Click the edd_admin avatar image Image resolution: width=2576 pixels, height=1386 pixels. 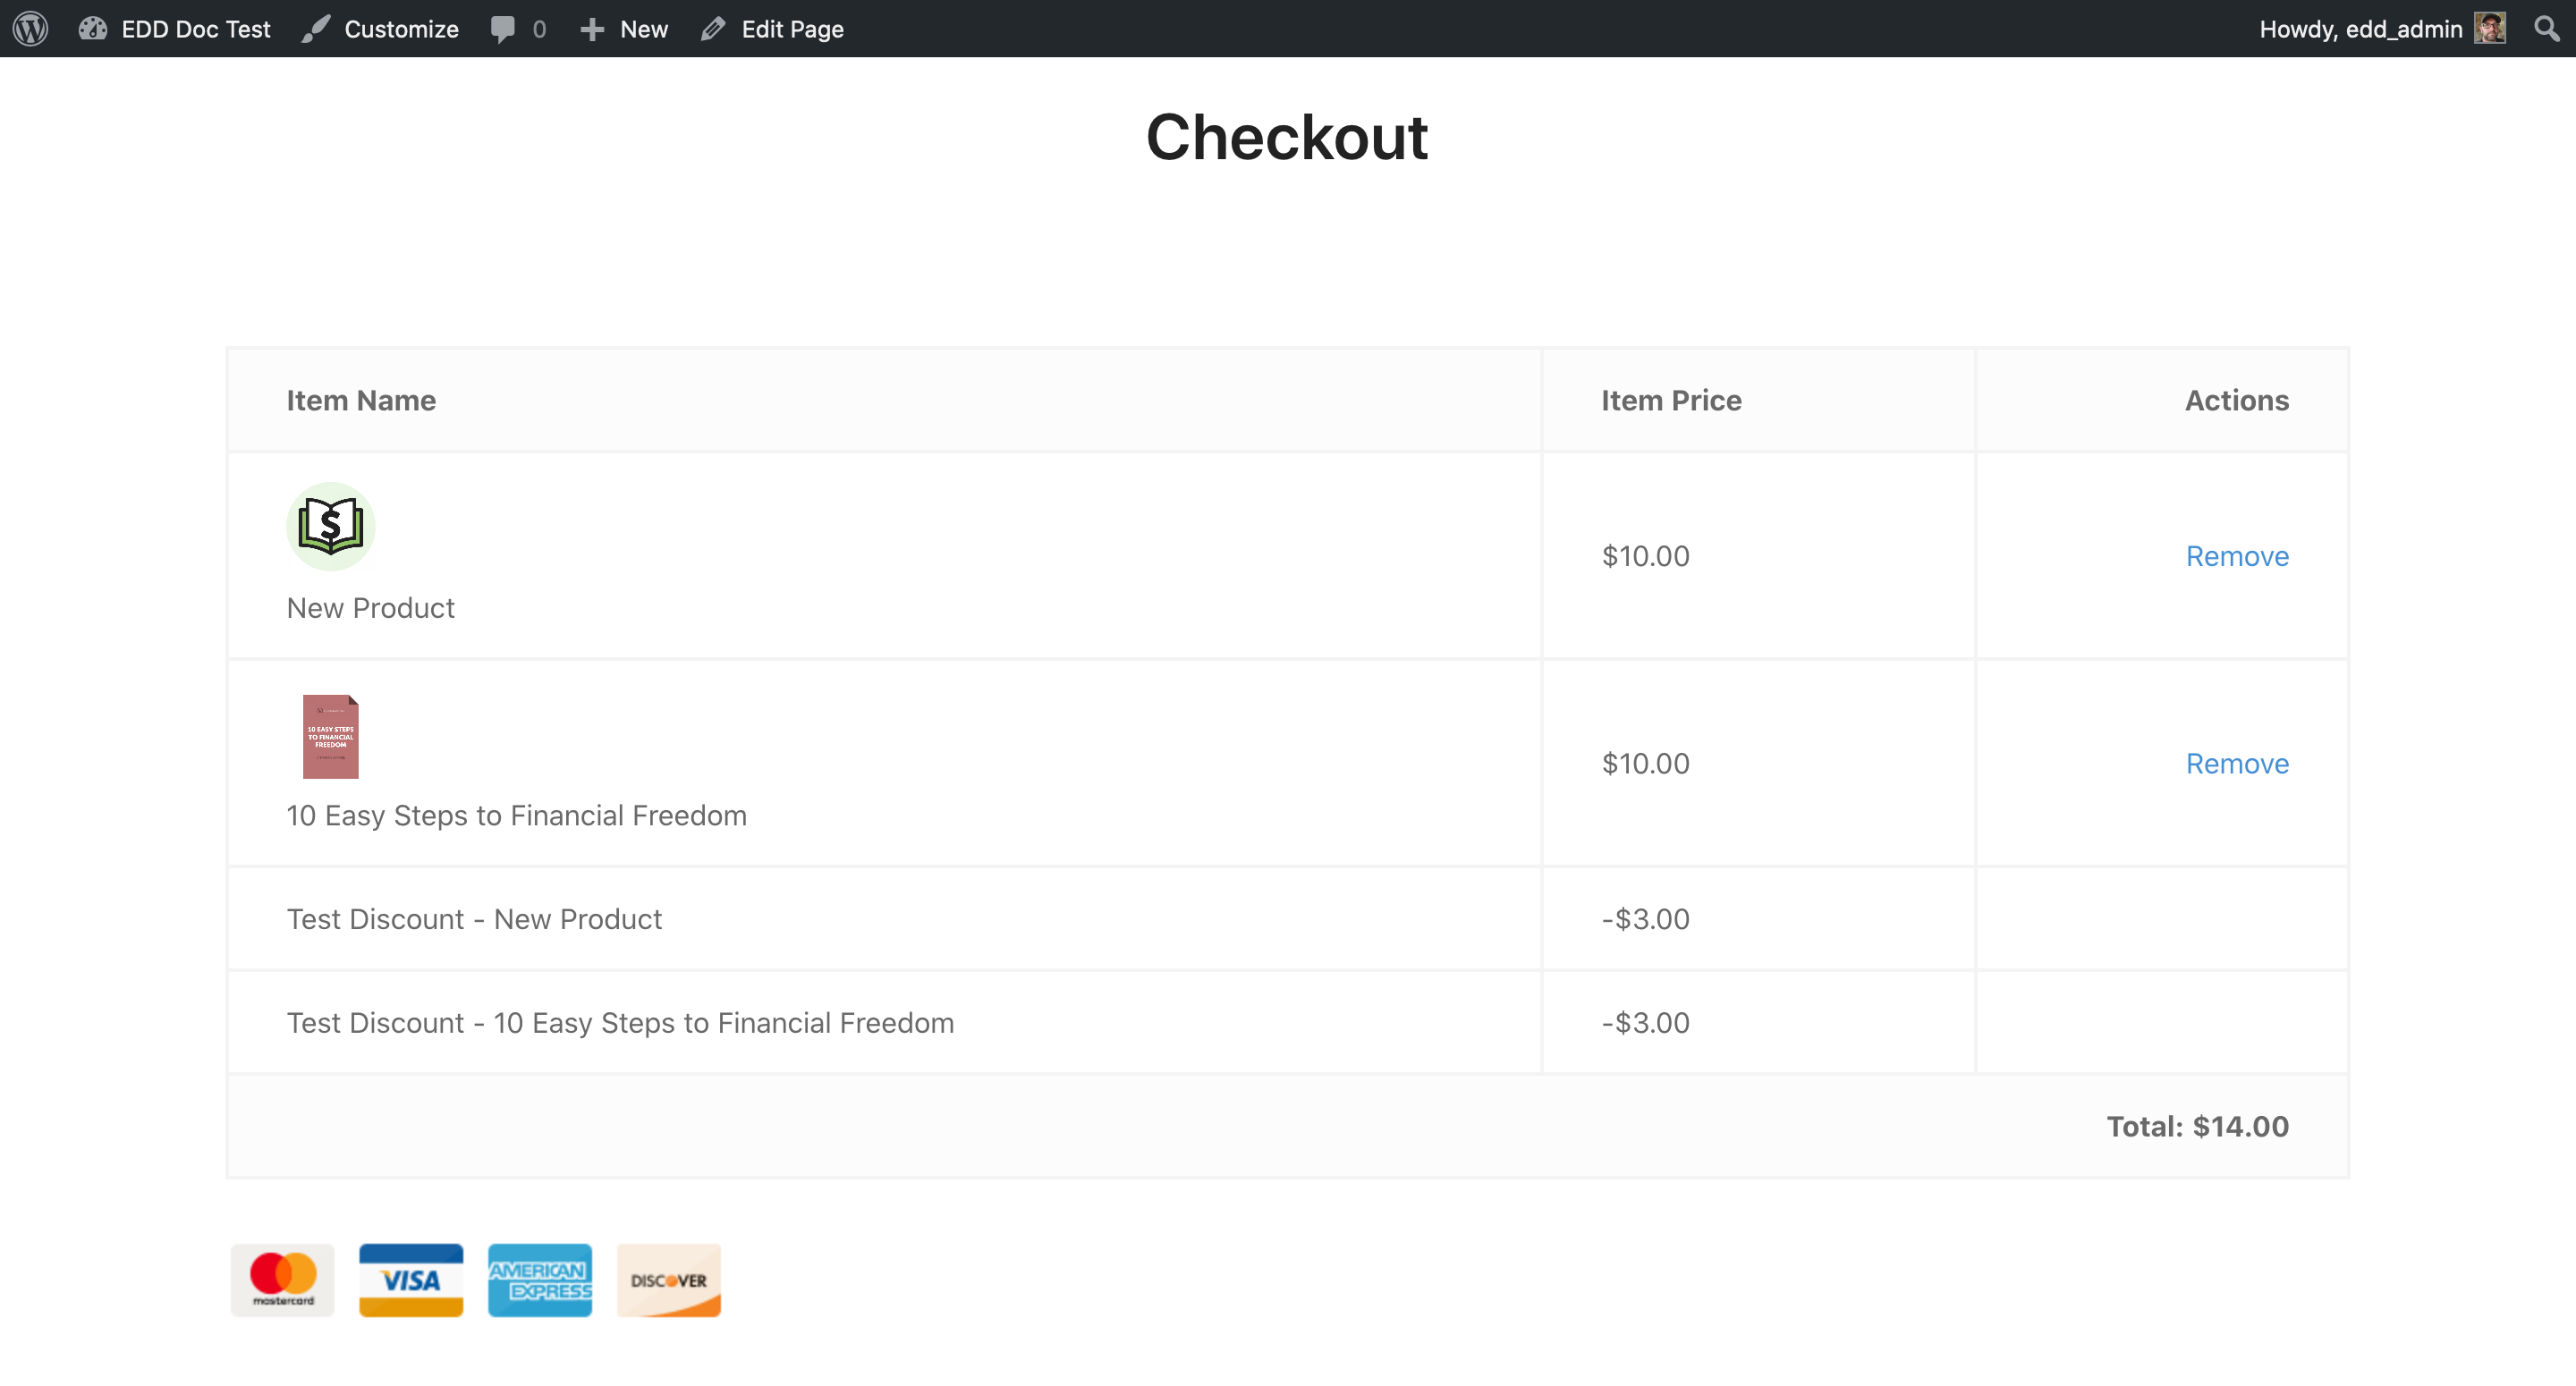point(2490,28)
